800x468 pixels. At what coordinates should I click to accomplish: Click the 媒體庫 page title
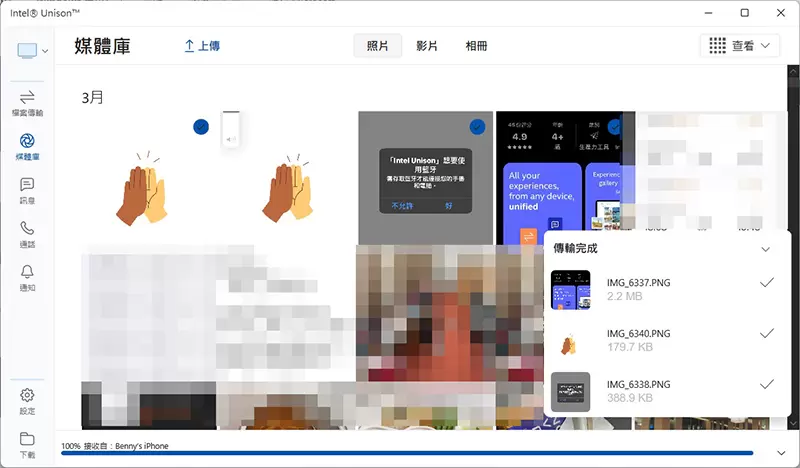102,46
